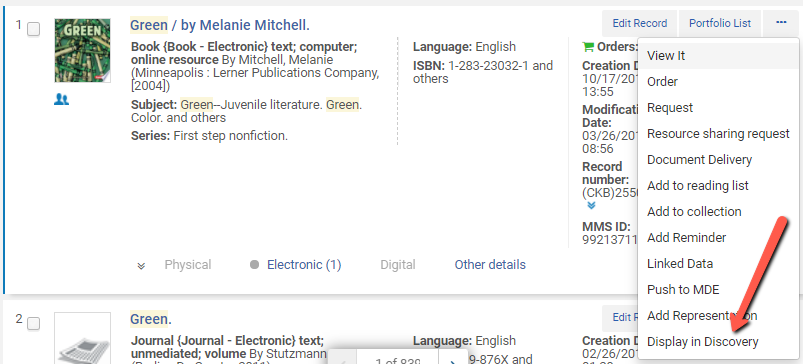The width and height of the screenshot is (803, 364).
Task: Click the Language: English text of record 1
Action: [x=464, y=47]
